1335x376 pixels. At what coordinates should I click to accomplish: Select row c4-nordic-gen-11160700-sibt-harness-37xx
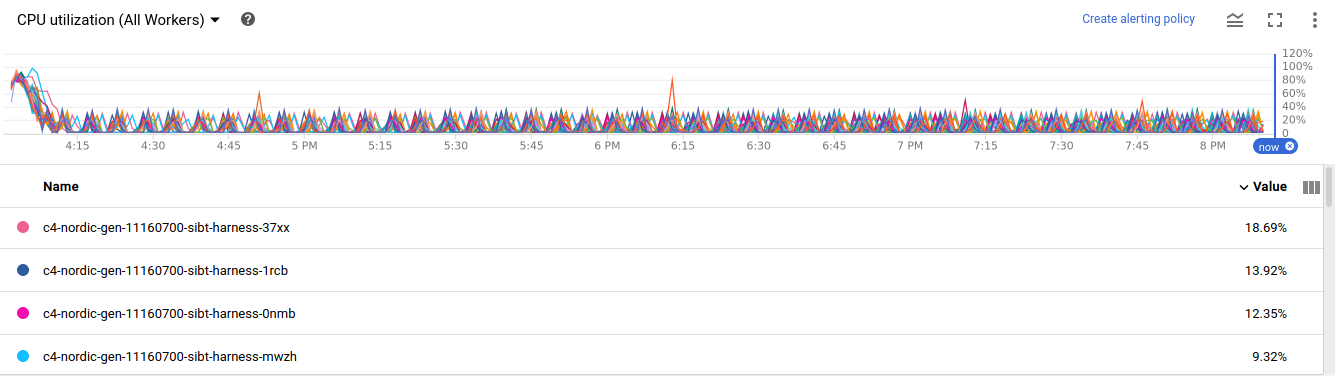(662, 228)
